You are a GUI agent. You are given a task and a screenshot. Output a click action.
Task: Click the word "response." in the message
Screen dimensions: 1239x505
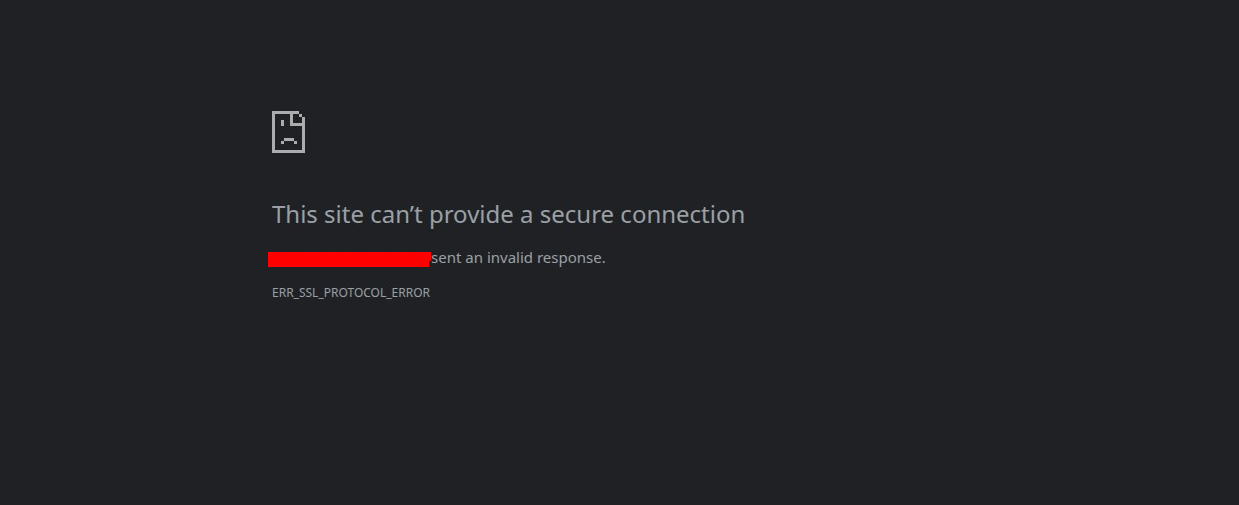[x=571, y=258]
